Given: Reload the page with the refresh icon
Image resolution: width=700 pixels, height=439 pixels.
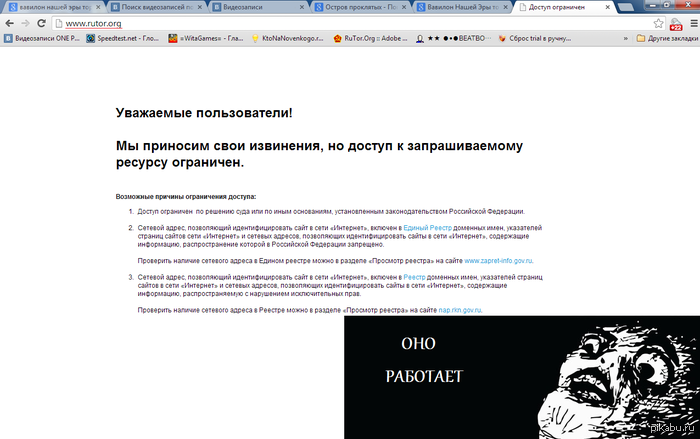Looking at the screenshot, I should point(42,23).
